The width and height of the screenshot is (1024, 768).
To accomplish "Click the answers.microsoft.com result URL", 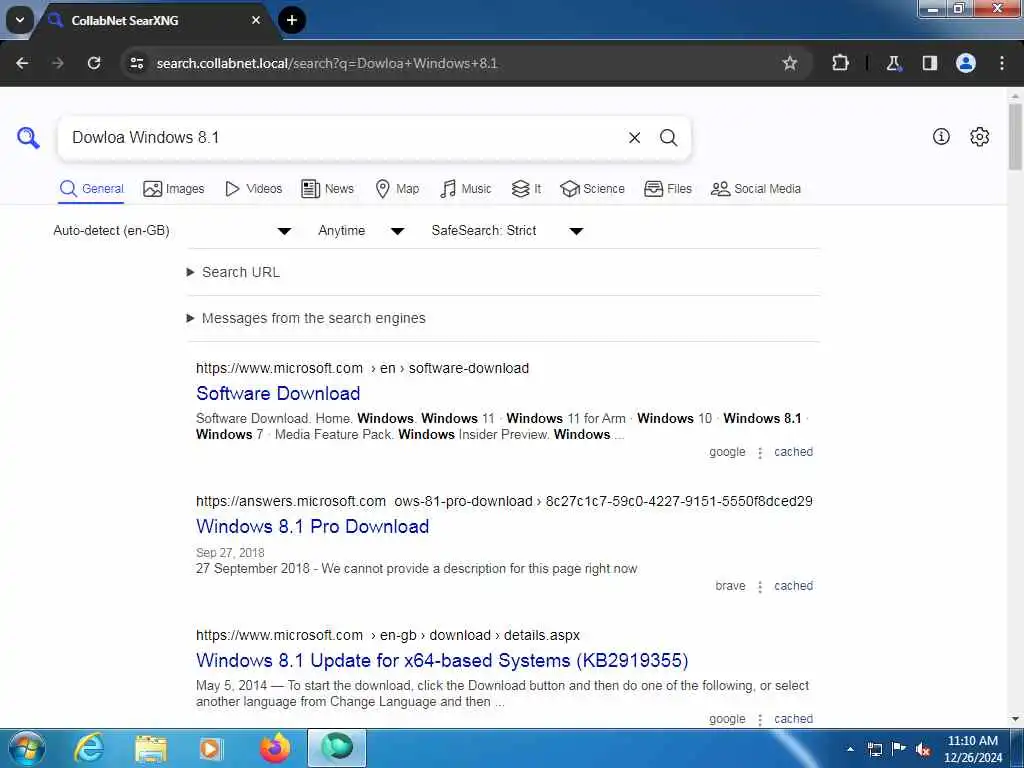I will pyautogui.click(x=504, y=502).
